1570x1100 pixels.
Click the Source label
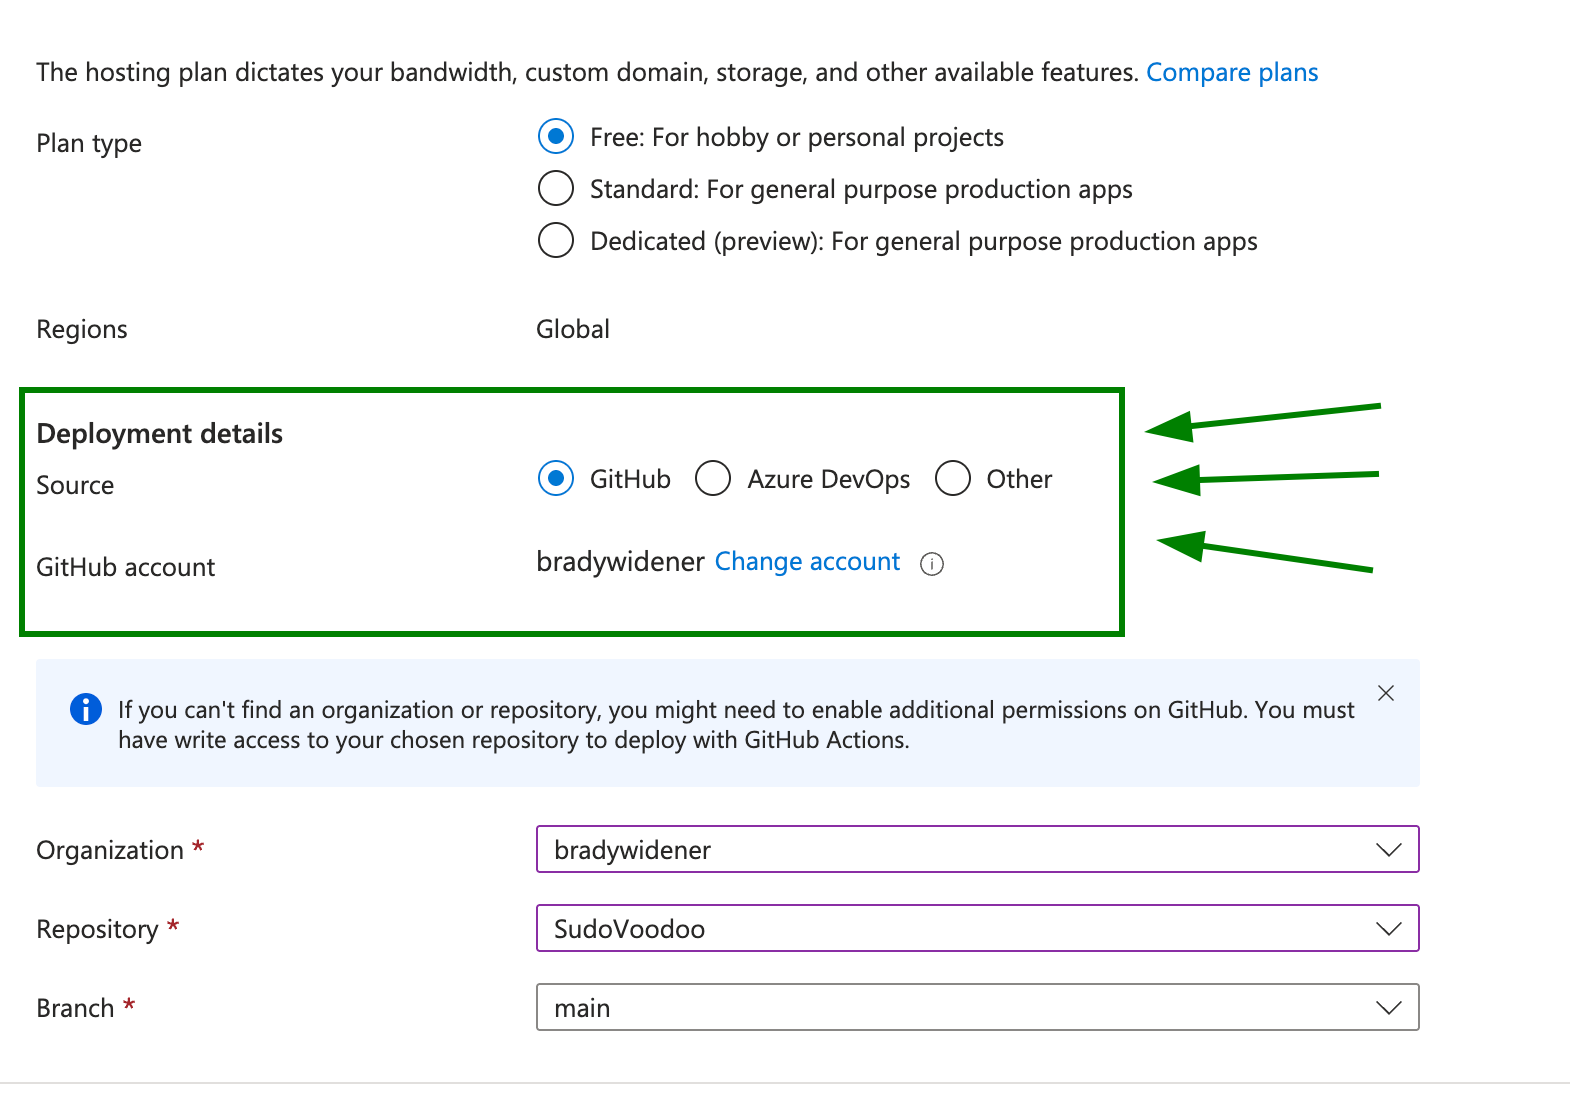click(75, 485)
